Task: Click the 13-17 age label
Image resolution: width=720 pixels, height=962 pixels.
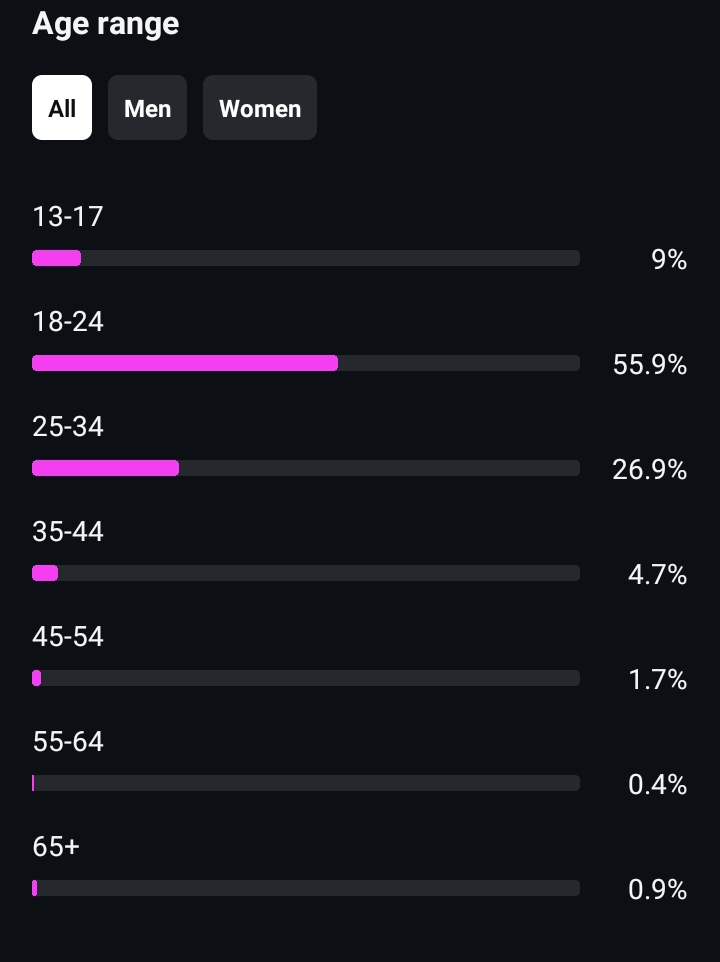Action: tap(67, 217)
